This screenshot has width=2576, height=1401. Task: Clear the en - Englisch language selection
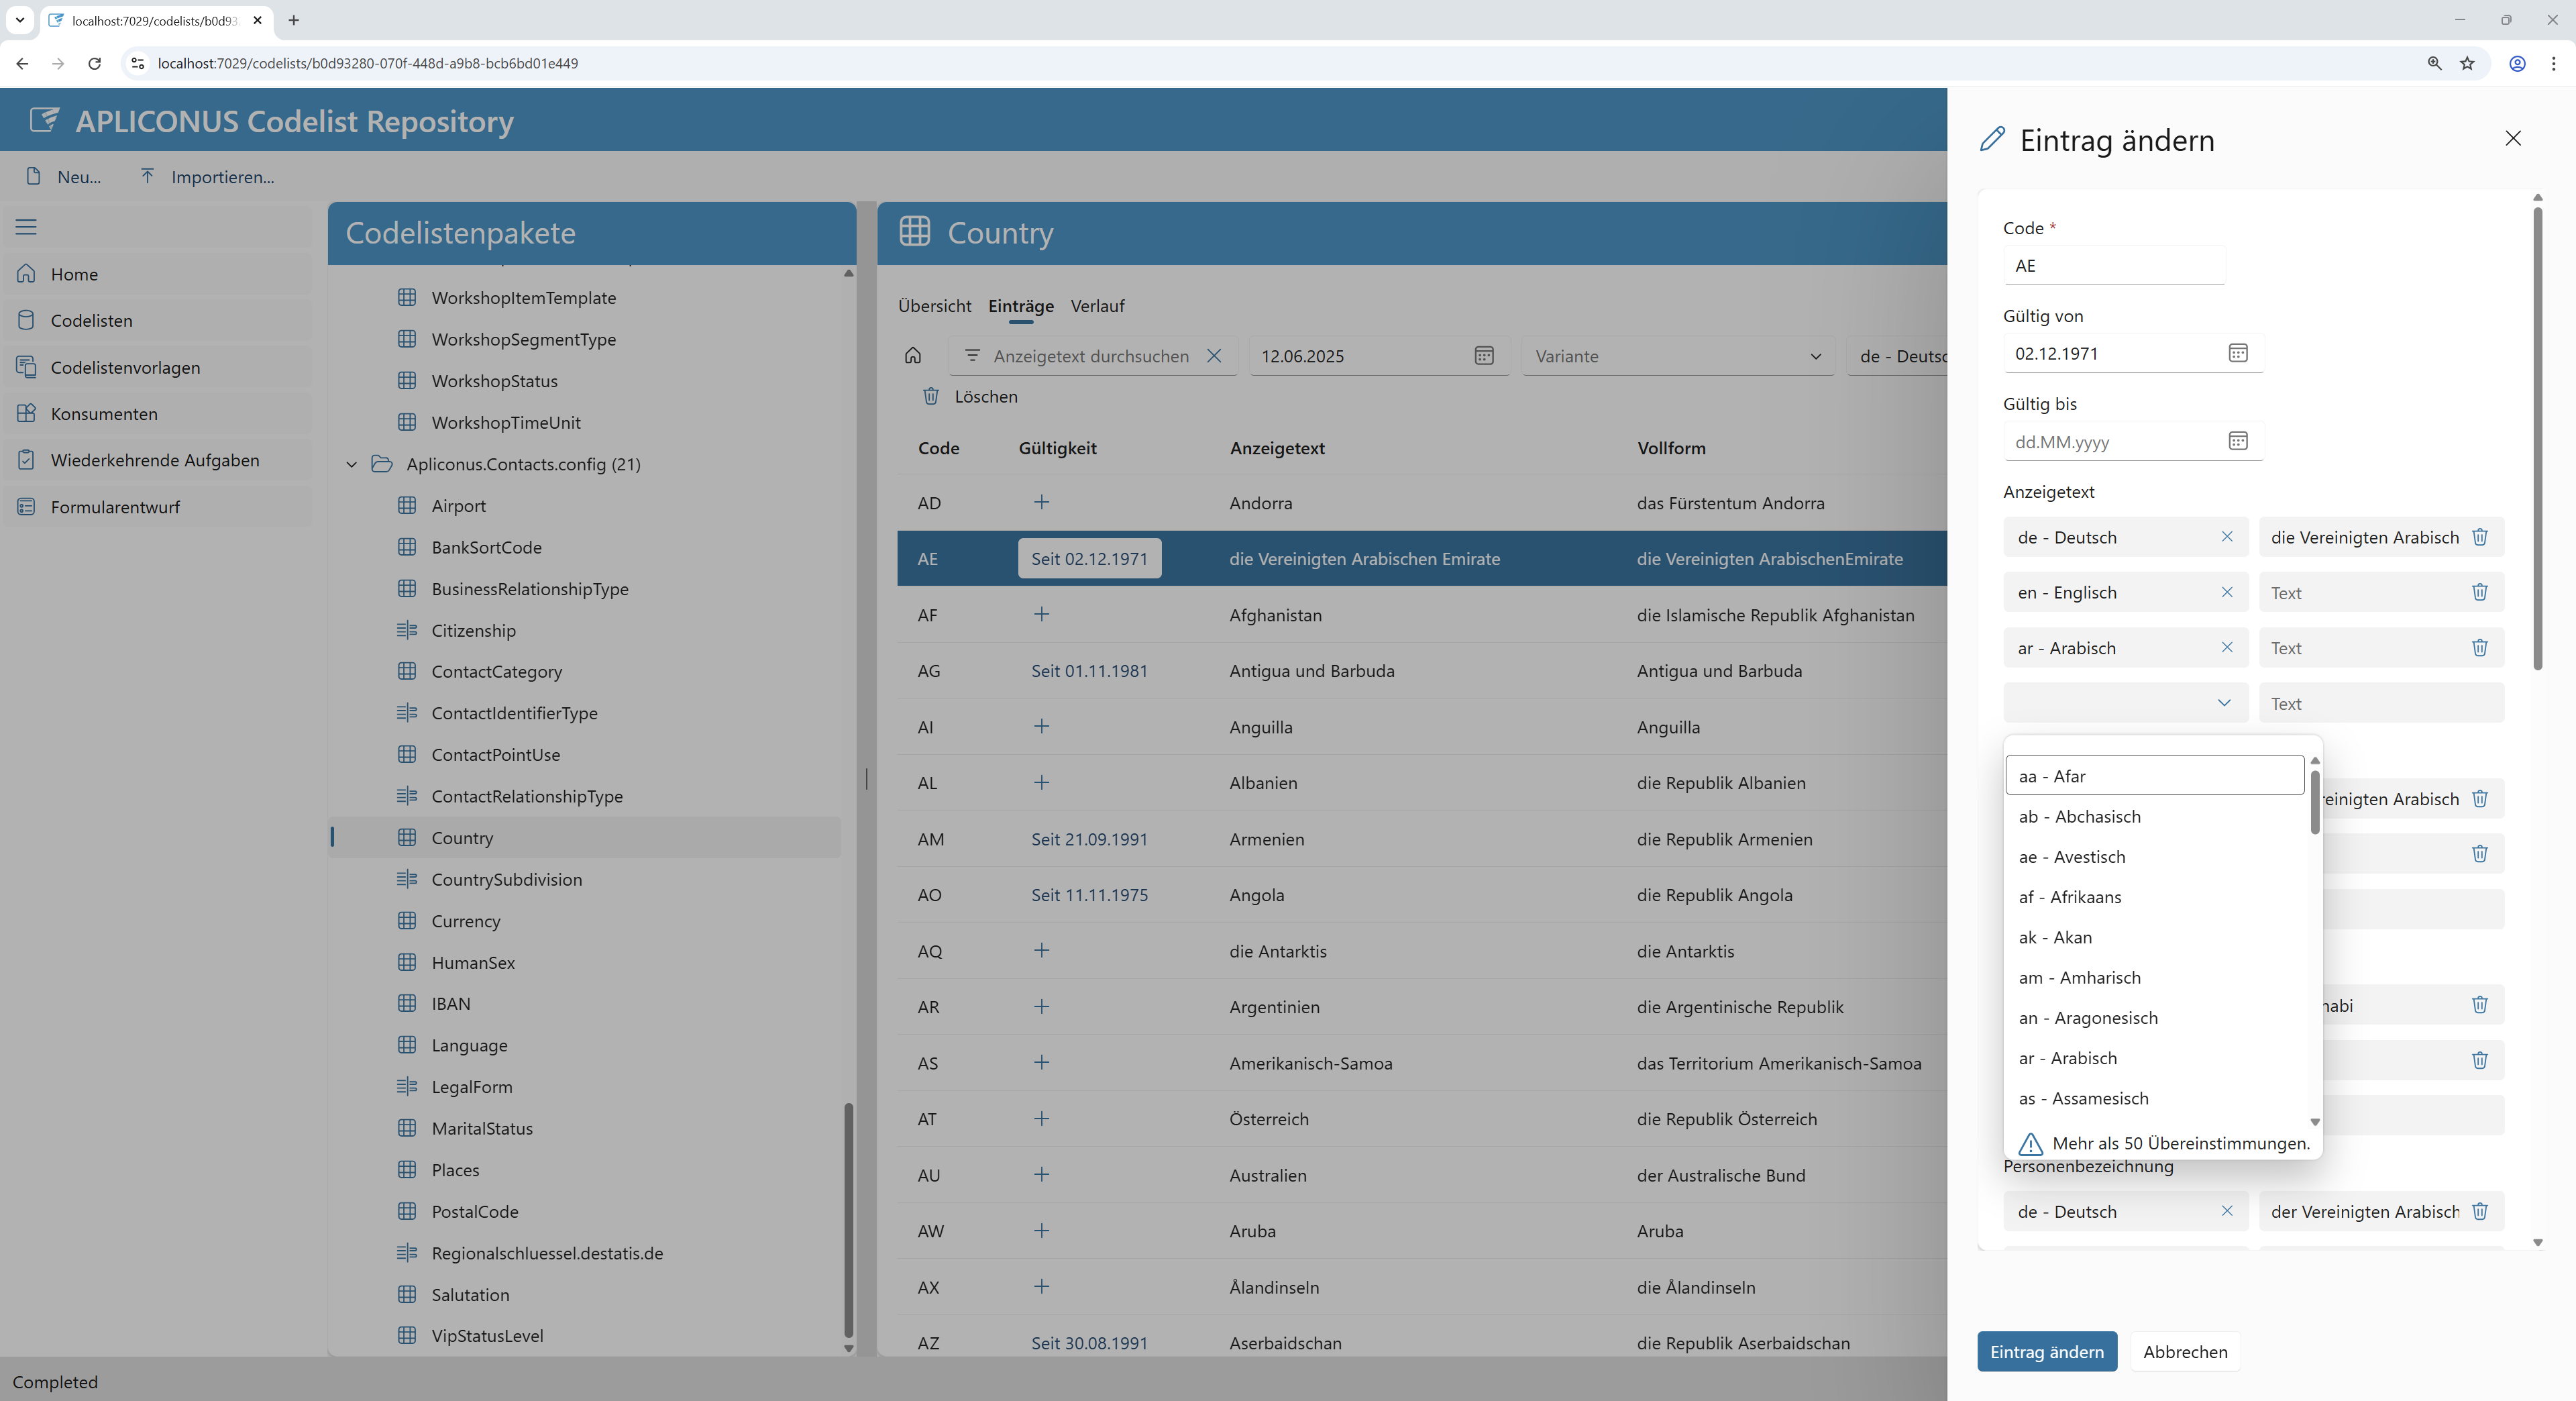point(2227,592)
